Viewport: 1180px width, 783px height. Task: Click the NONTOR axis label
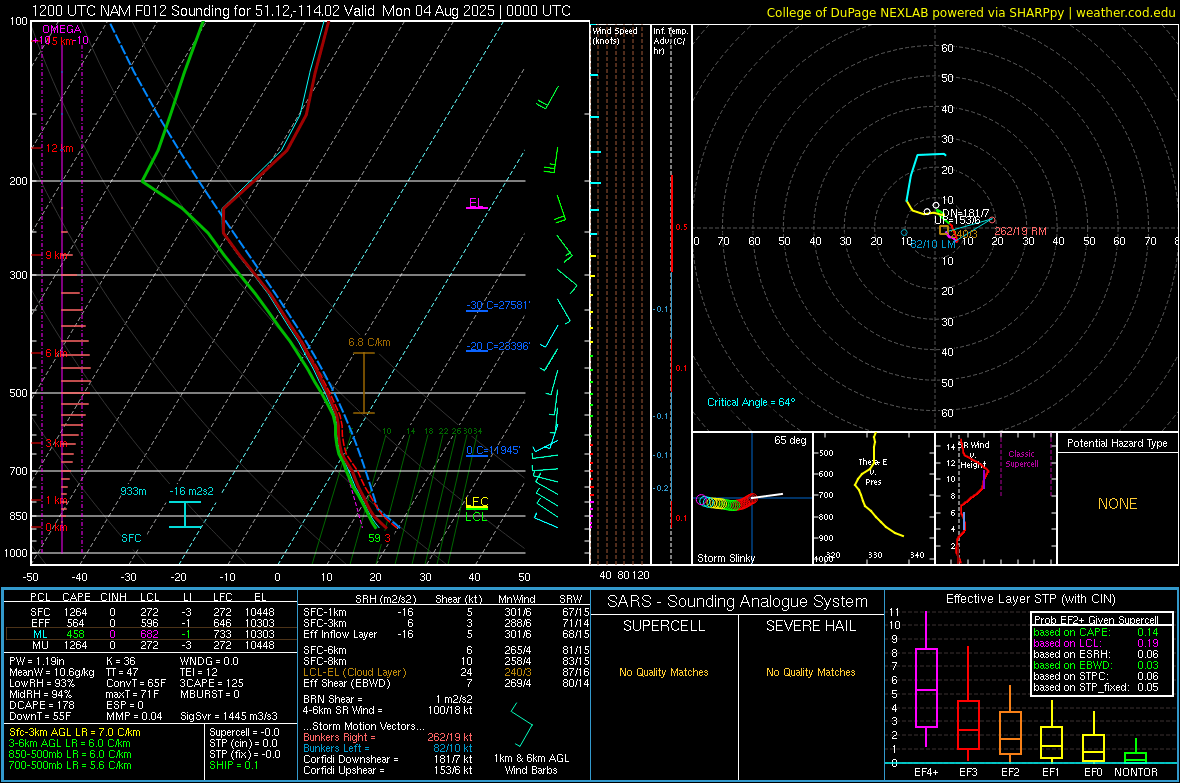click(1136, 772)
